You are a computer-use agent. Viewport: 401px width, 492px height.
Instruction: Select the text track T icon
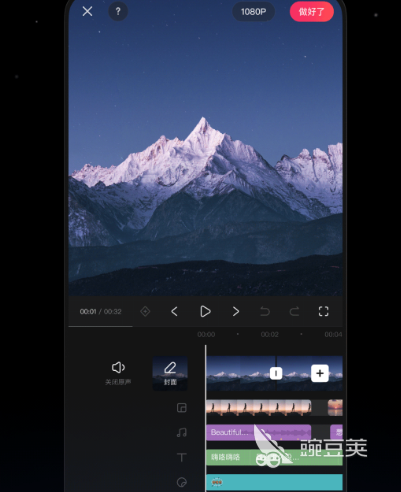182,457
